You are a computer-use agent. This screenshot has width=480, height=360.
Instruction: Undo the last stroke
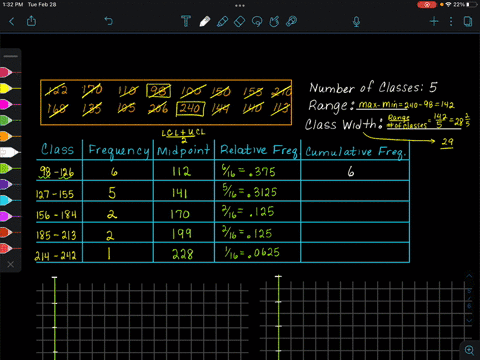click(109, 21)
